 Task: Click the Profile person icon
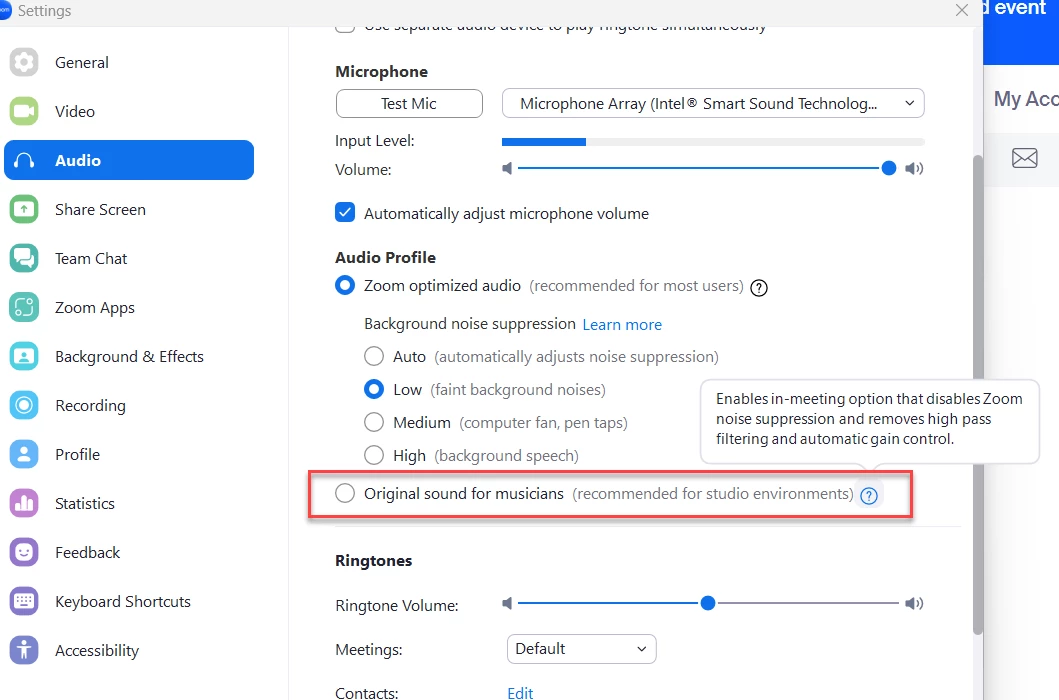pos(24,455)
